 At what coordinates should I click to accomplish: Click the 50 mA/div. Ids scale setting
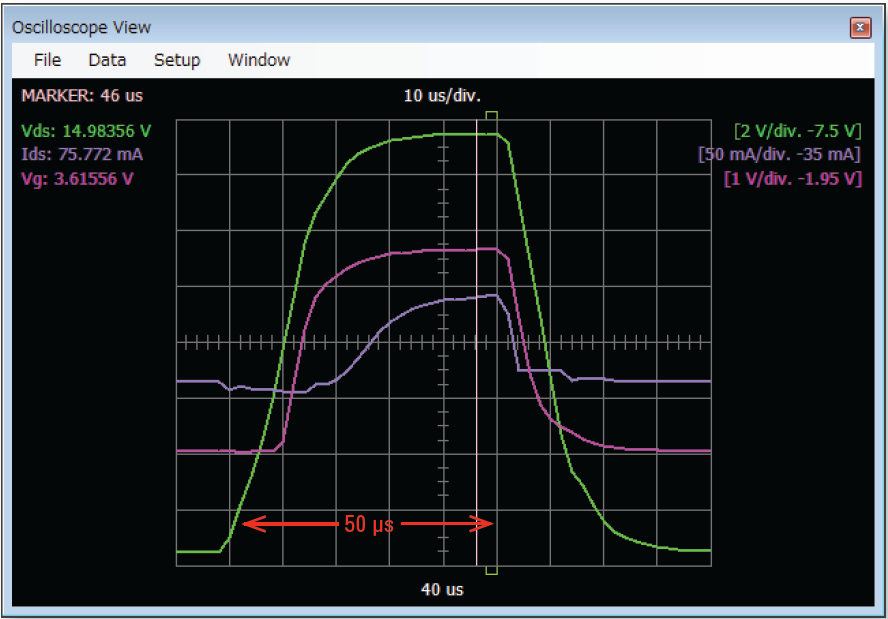pos(780,154)
